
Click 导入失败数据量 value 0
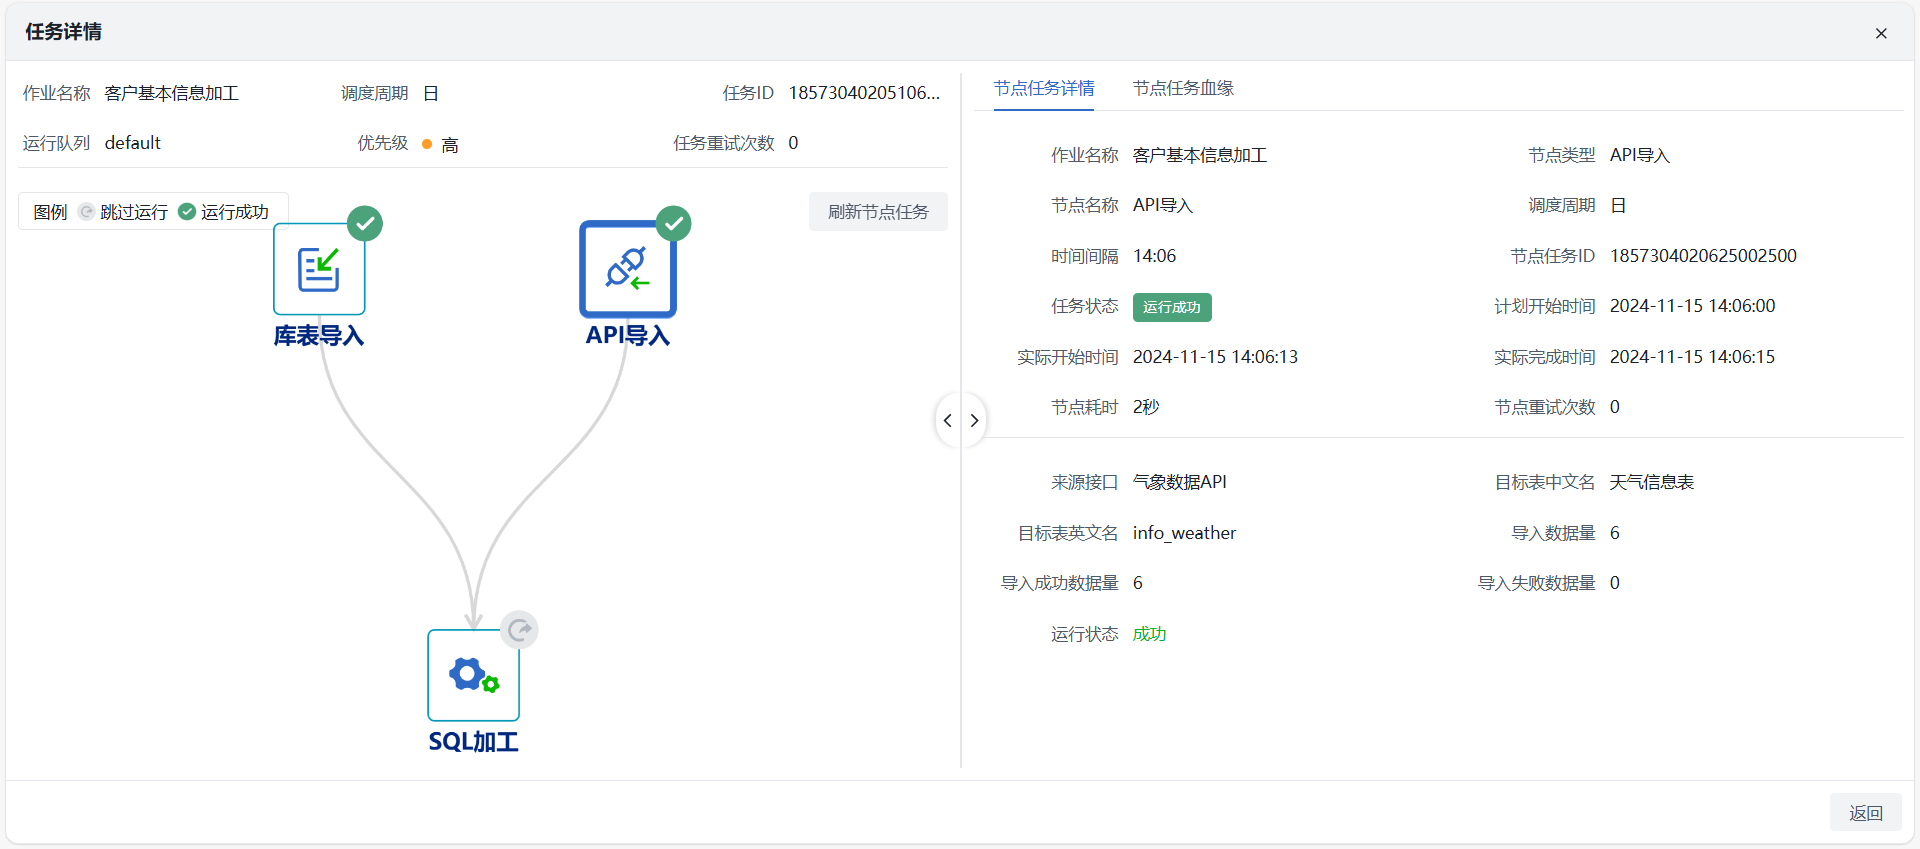[1615, 583]
